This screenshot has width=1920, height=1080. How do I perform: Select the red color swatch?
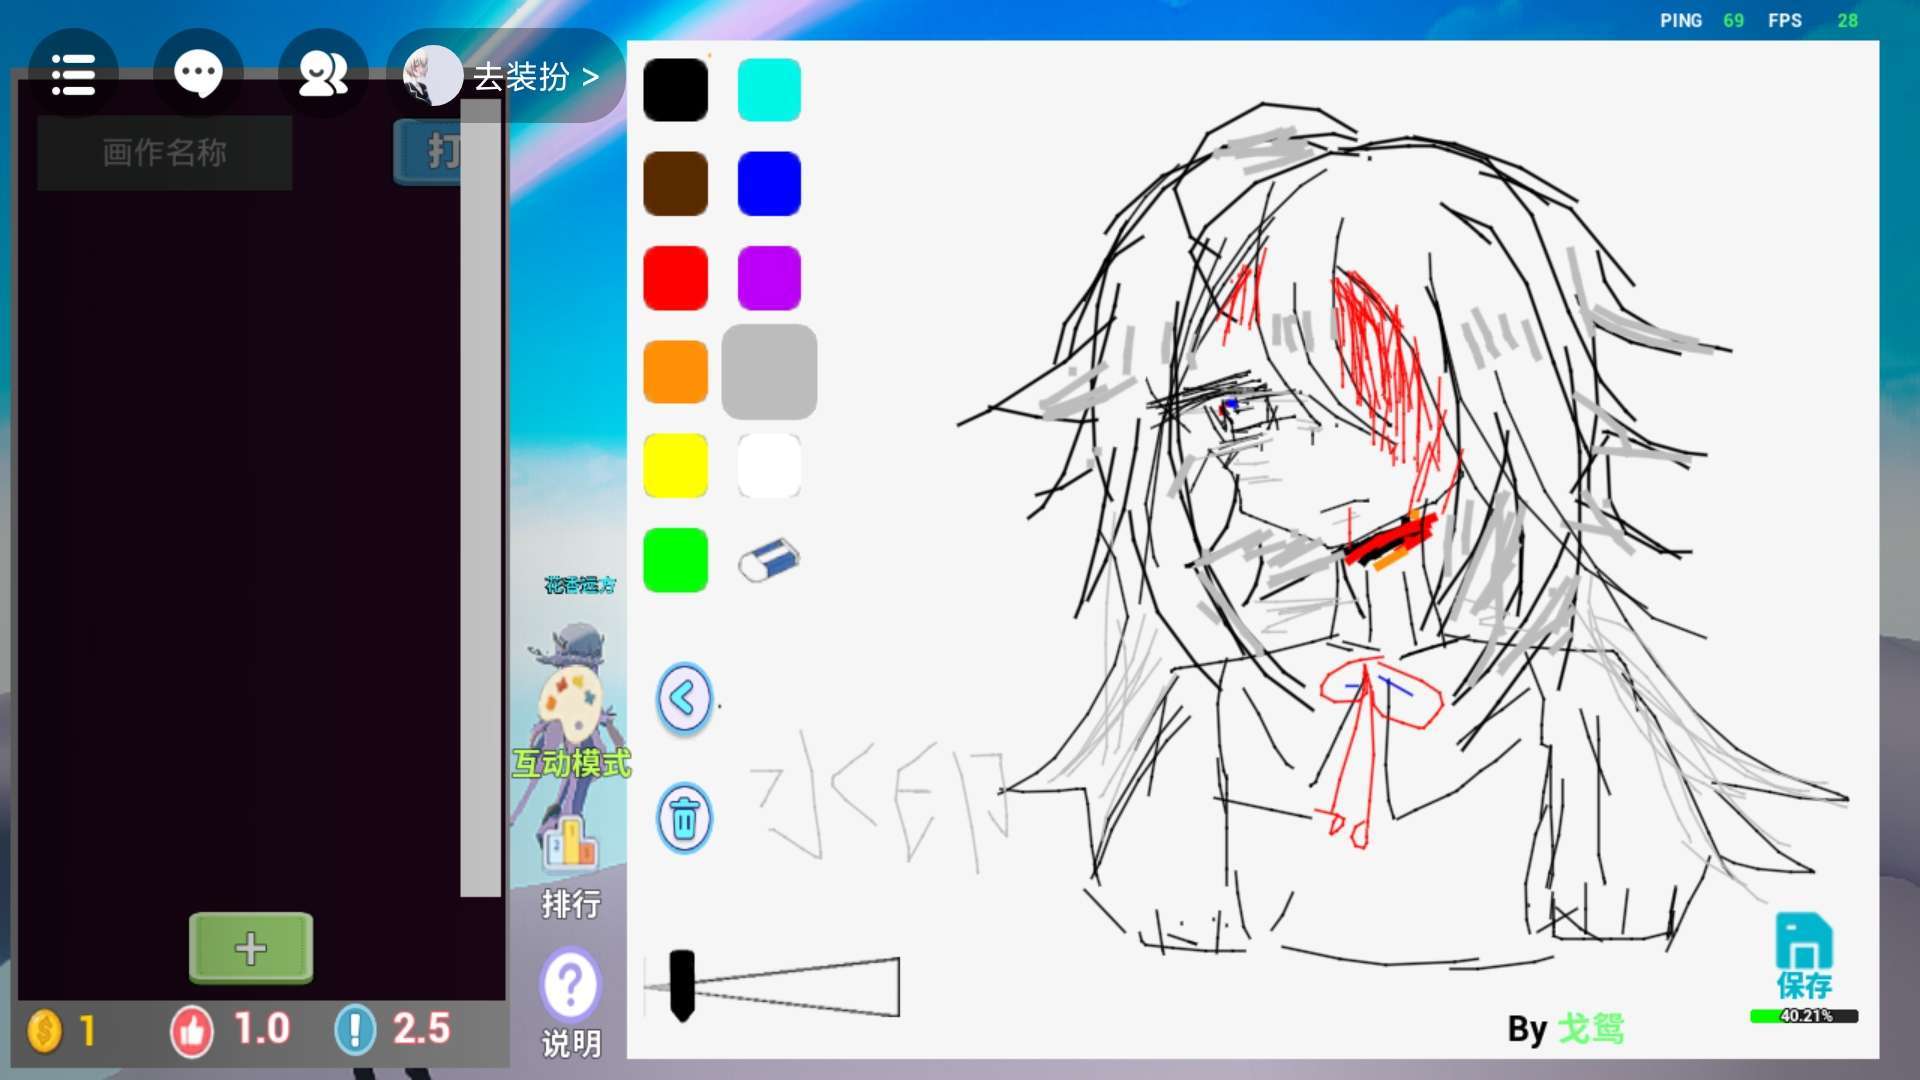675,278
